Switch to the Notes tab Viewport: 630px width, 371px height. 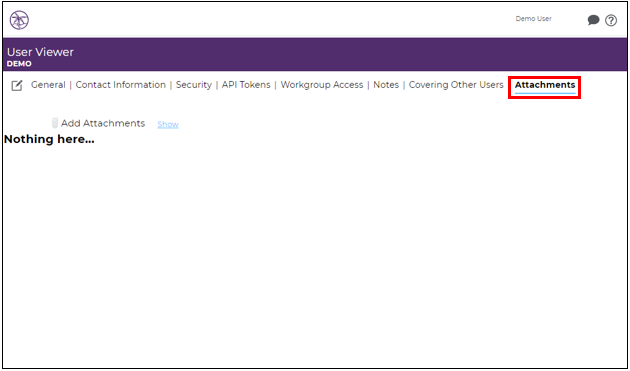[x=386, y=85]
